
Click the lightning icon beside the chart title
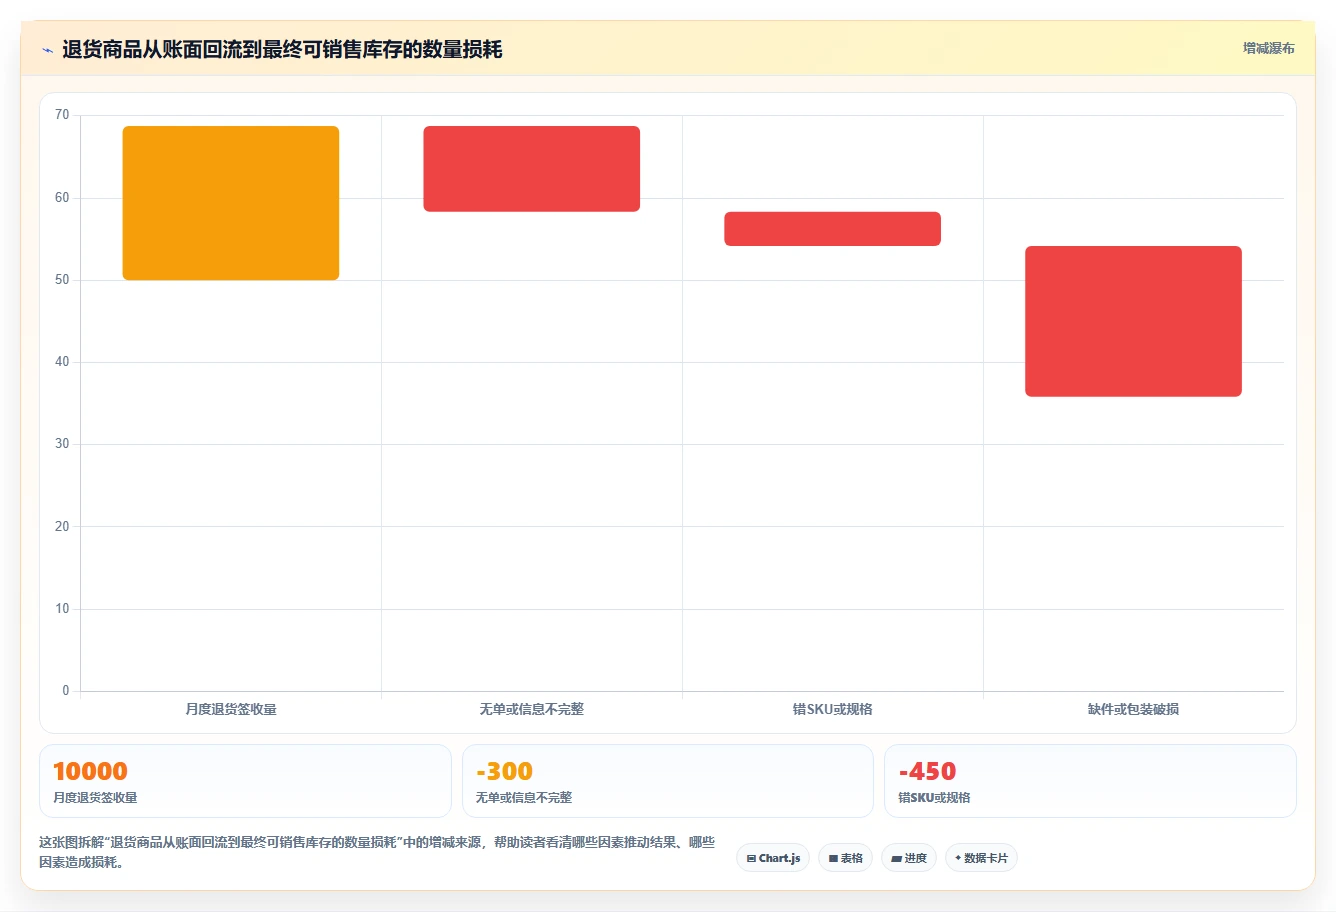(x=47, y=50)
